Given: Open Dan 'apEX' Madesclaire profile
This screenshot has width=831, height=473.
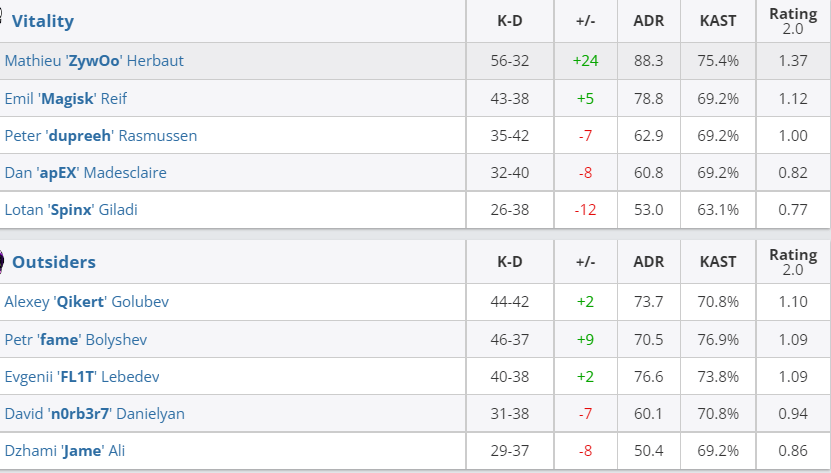Looking at the screenshot, I should pos(86,173).
